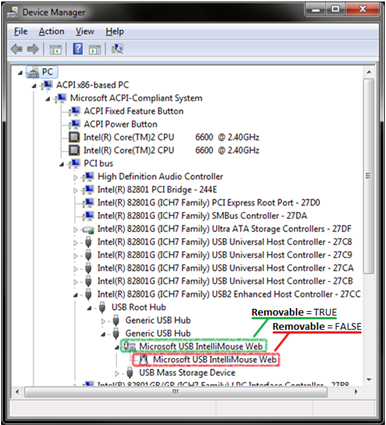The height and width of the screenshot is (425, 386).
Task: Expand USB Universal Host Controller 27C8 node
Action: (x=75, y=243)
